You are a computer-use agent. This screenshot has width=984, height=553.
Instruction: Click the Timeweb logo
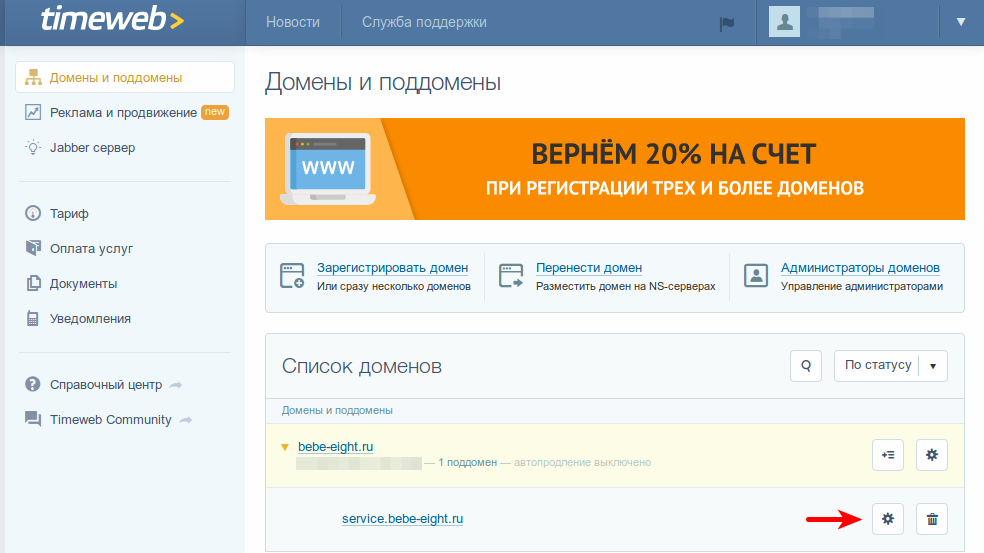[x=112, y=21]
